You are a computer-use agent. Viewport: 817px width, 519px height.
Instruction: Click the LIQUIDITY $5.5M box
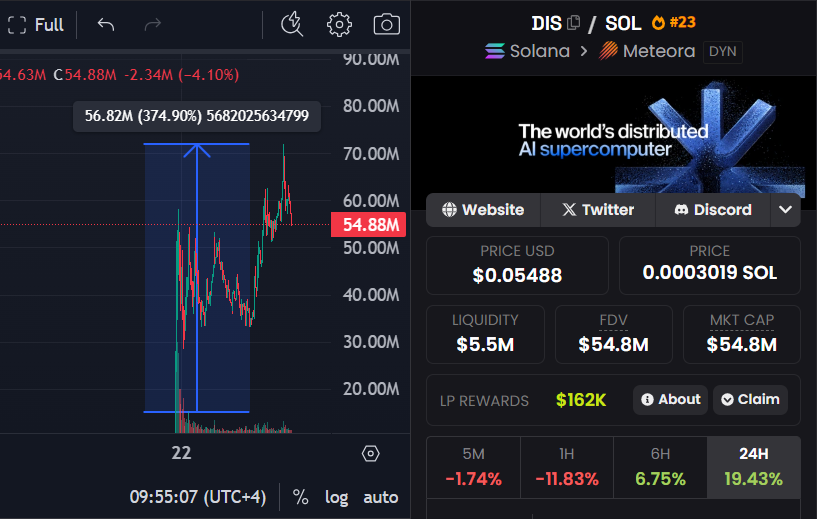click(486, 335)
